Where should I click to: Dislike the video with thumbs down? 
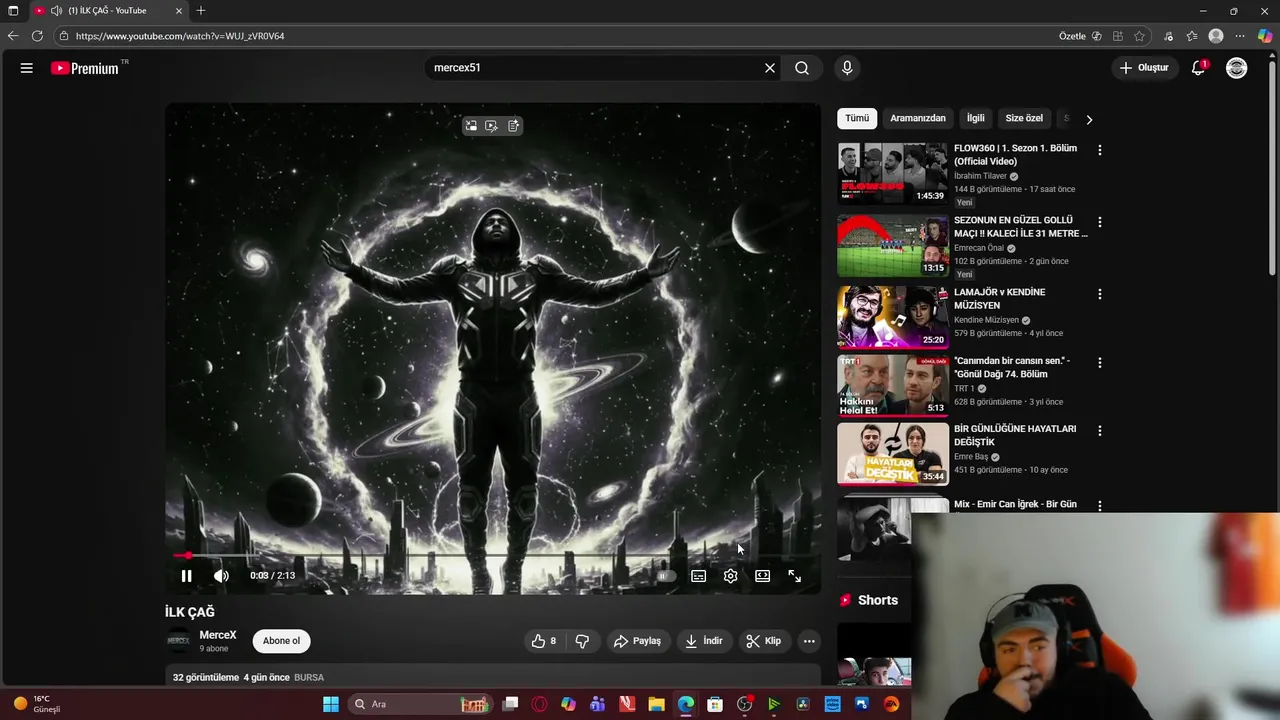click(582, 641)
